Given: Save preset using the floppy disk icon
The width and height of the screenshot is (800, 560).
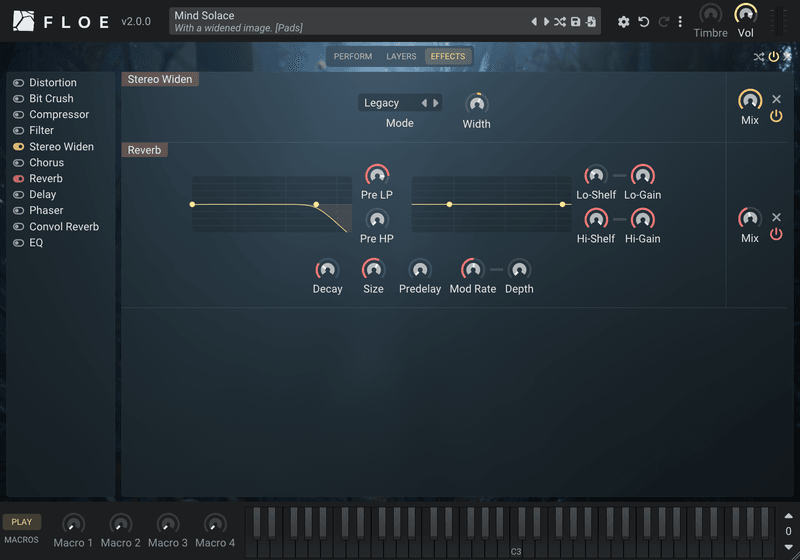Looking at the screenshot, I should click(x=576, y=22).
